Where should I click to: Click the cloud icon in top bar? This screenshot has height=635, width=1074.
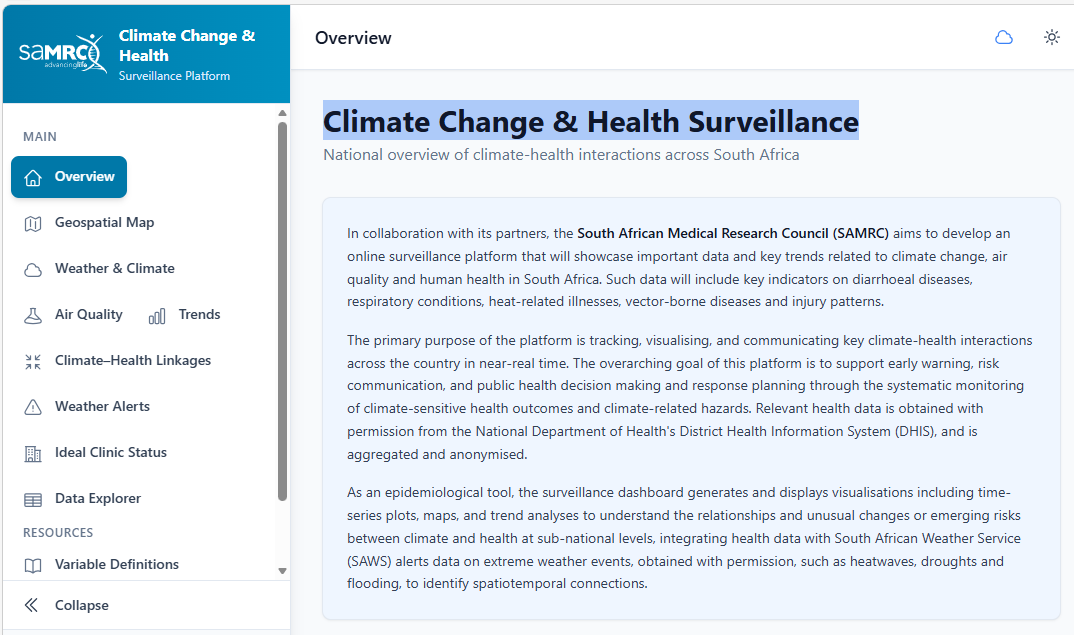(x=1003, y=37)
